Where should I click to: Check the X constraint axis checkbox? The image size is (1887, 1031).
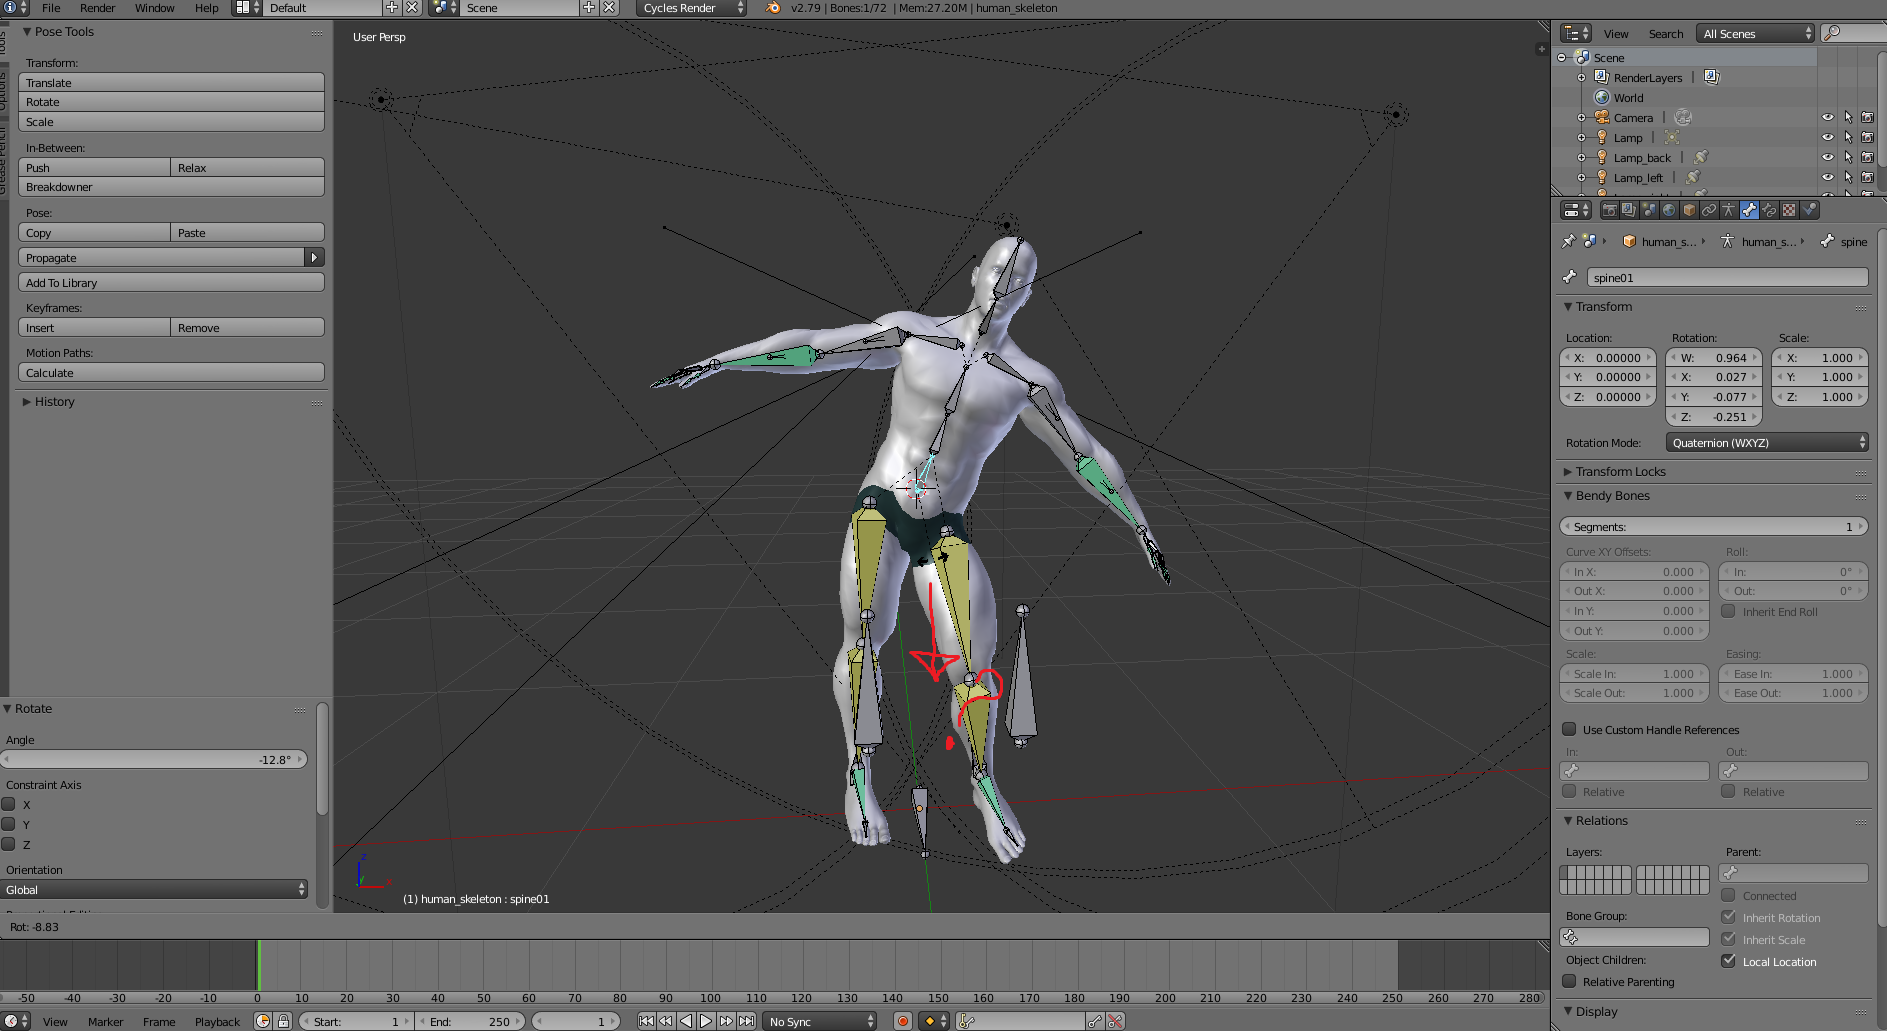(x=9, y=804)
